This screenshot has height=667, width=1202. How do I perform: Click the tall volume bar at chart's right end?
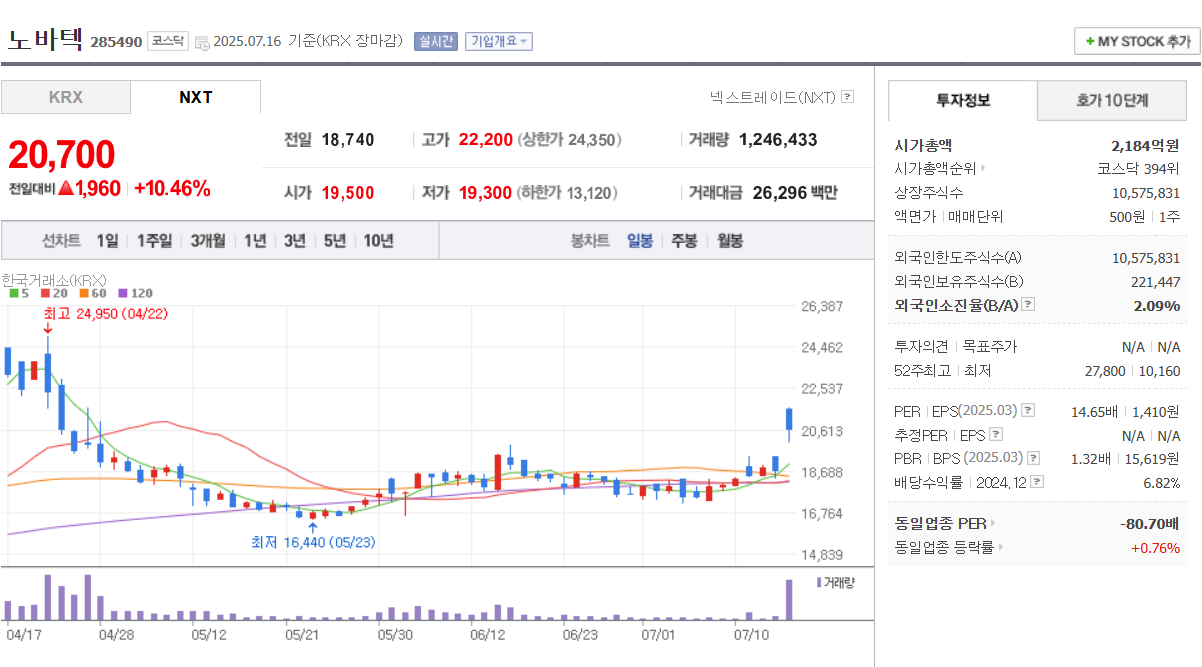(789, 600)
